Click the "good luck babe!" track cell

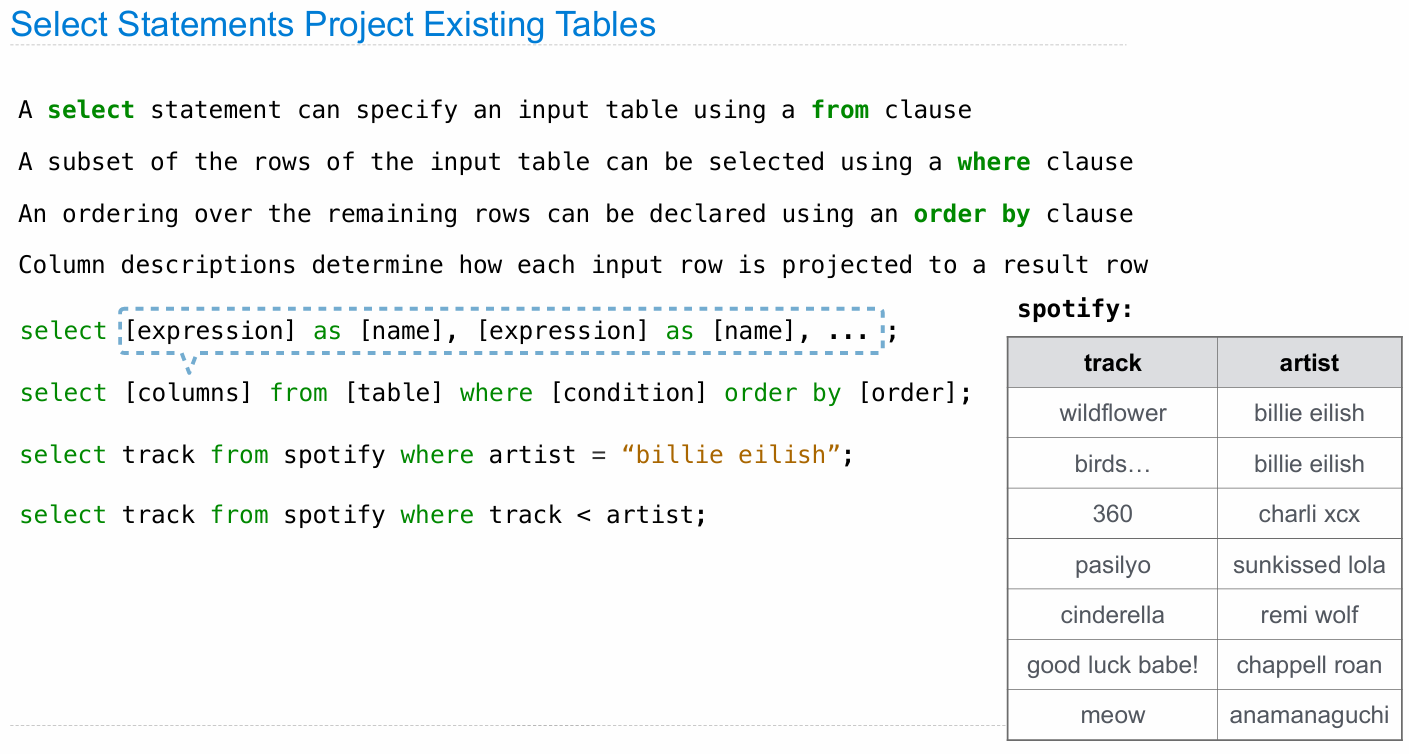1112,665
